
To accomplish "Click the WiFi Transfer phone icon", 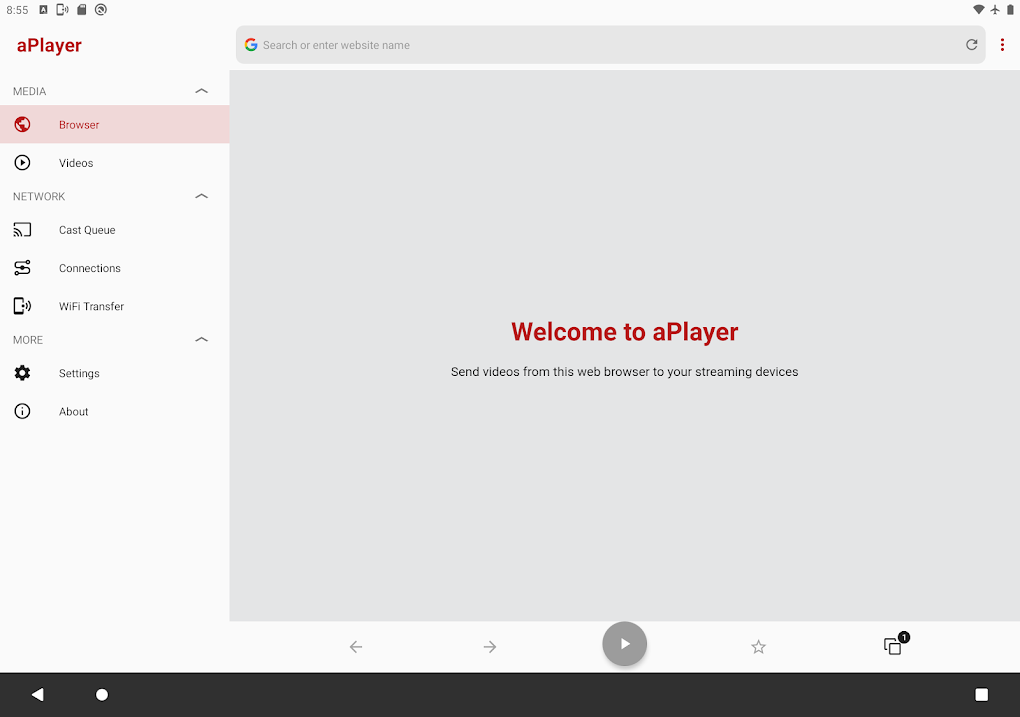I will pos(22,306).
